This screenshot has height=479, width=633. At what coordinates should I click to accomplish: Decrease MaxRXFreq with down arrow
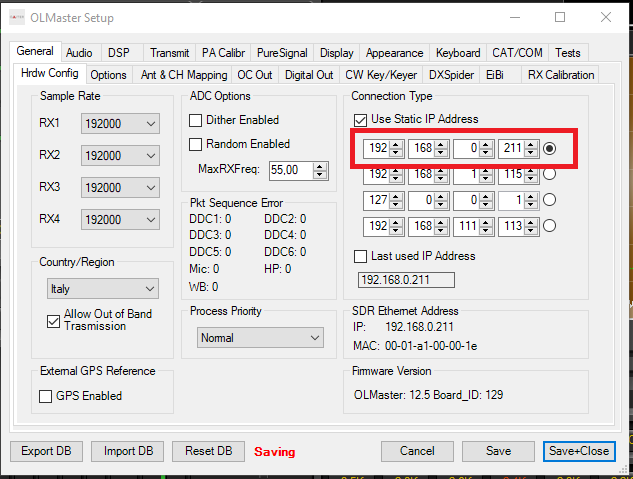pos(320,175)
